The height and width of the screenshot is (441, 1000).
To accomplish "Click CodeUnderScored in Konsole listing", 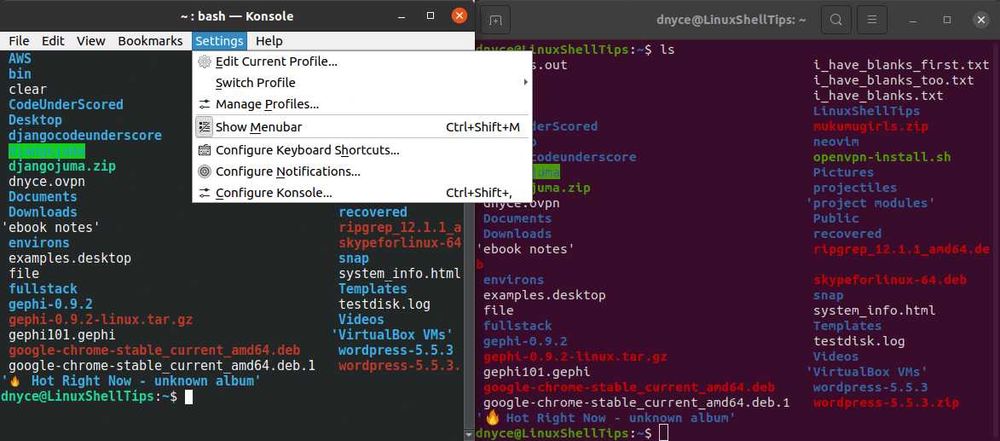I will tap(66, 105).
